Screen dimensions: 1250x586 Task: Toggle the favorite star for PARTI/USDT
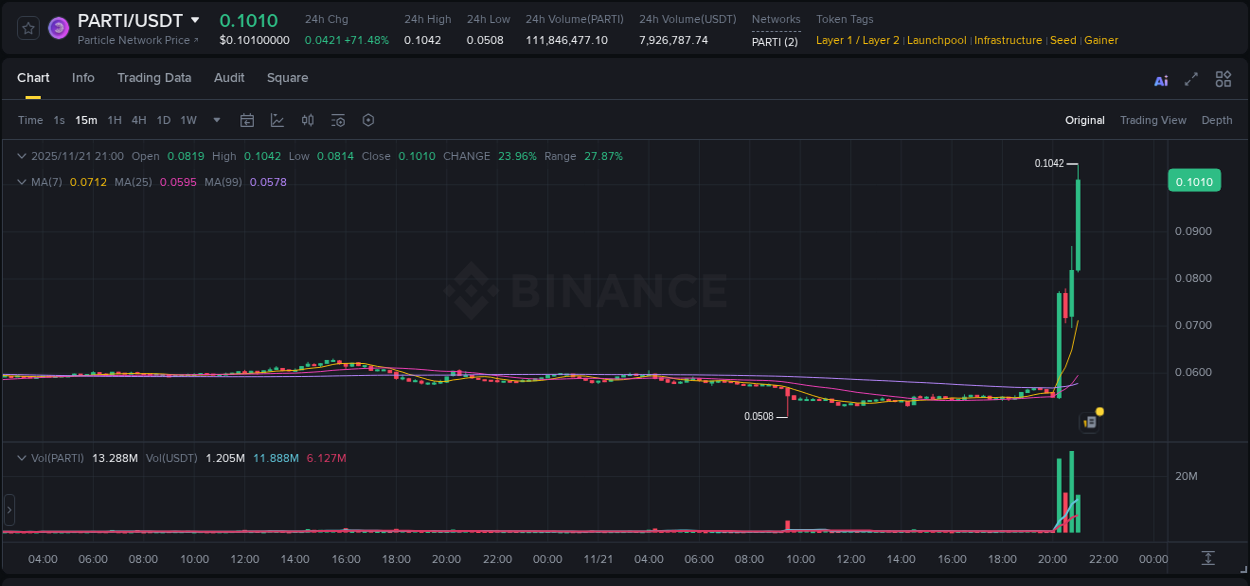[28, 27]
